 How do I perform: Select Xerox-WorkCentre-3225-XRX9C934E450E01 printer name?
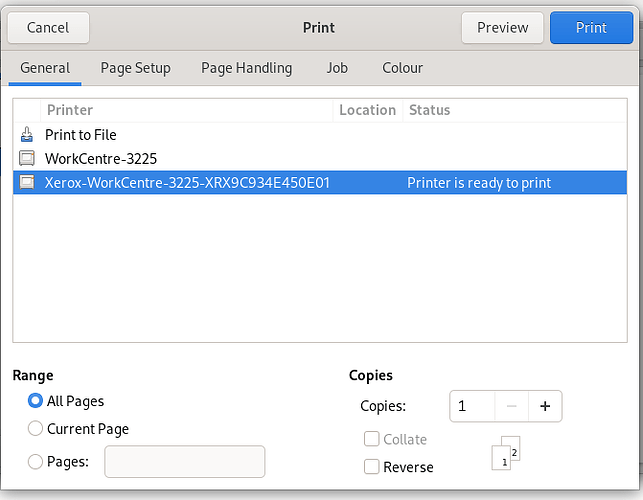coord(187,183)
